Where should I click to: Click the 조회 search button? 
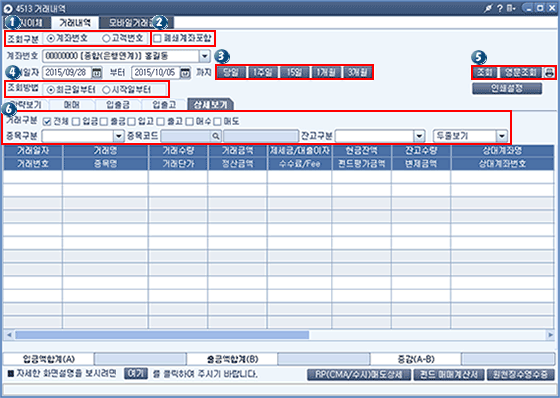point(485,73)
